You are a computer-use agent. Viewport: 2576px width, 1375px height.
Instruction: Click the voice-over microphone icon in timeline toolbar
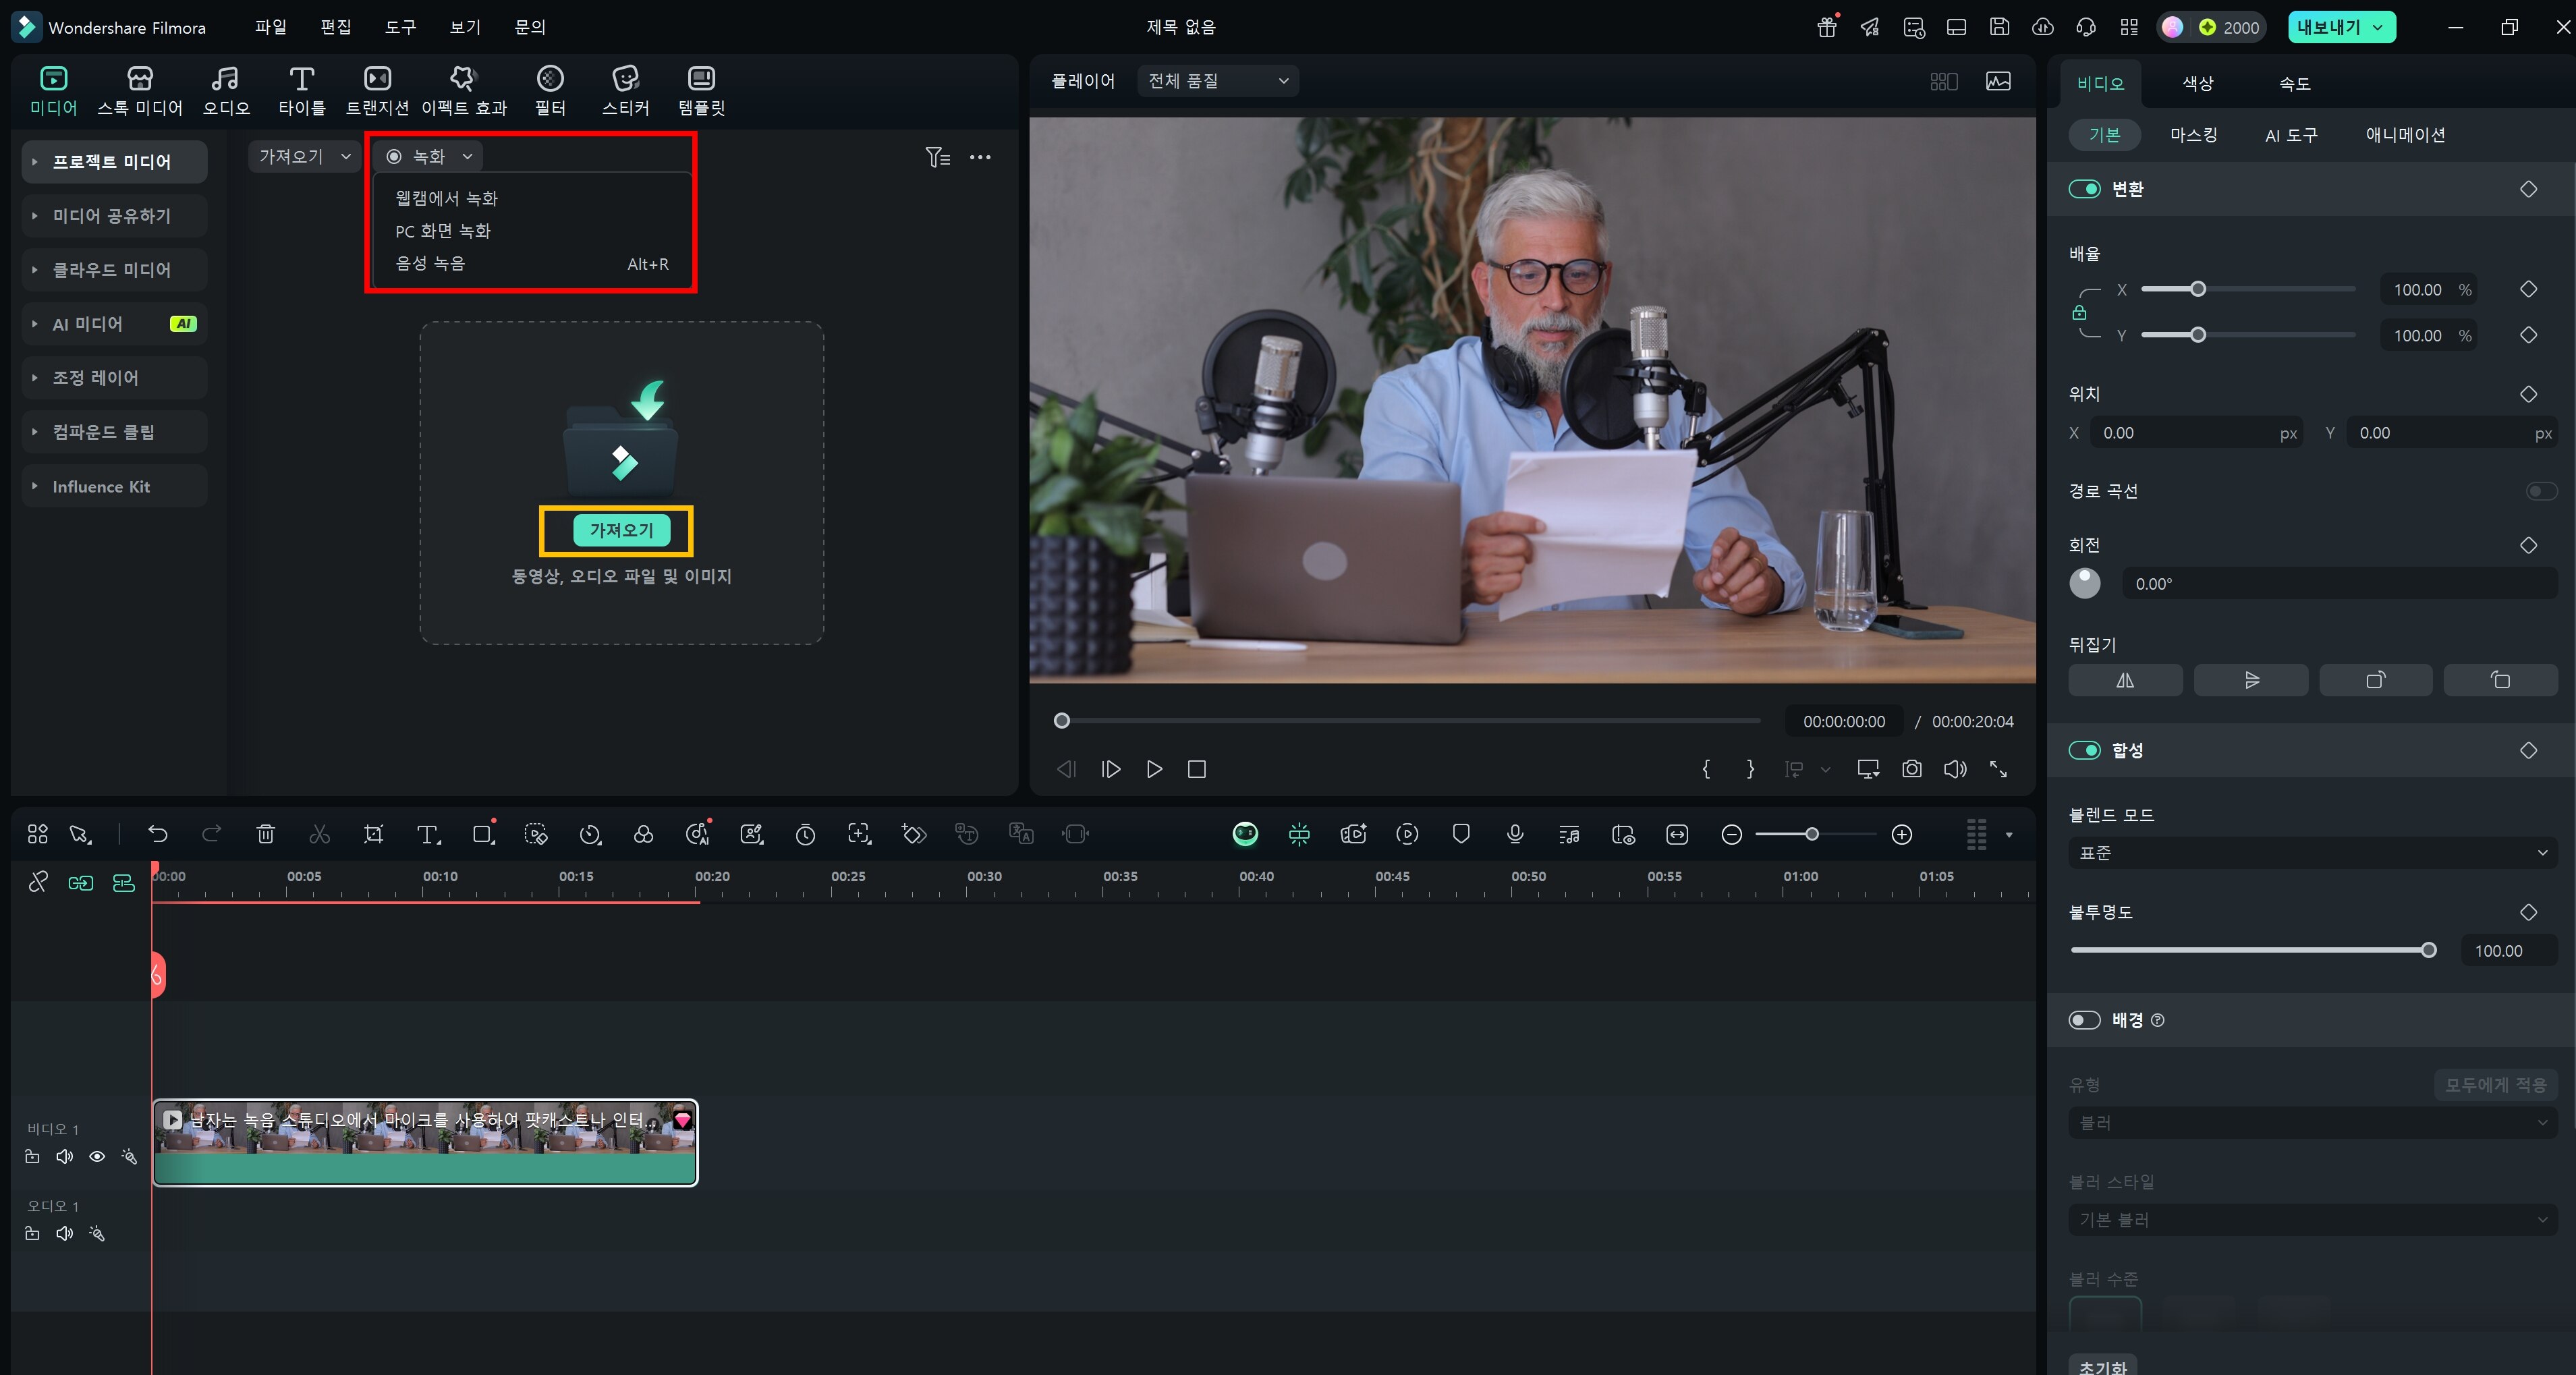click(x=1515, y=834)
